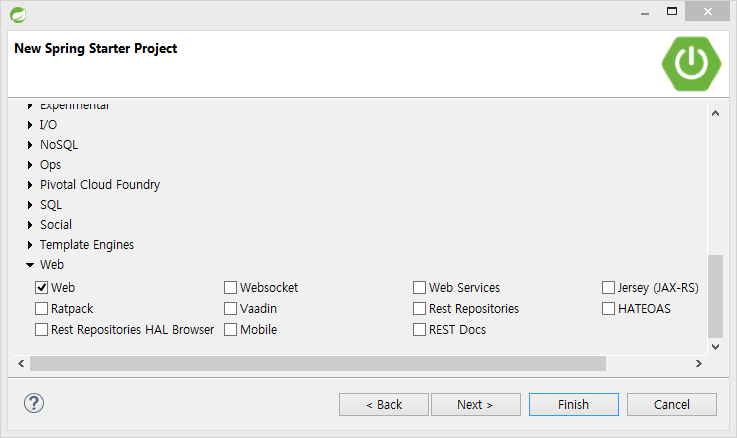Expand the Social category
The height and width of the screenshot is (438, 737).
[x=30, y=225]
